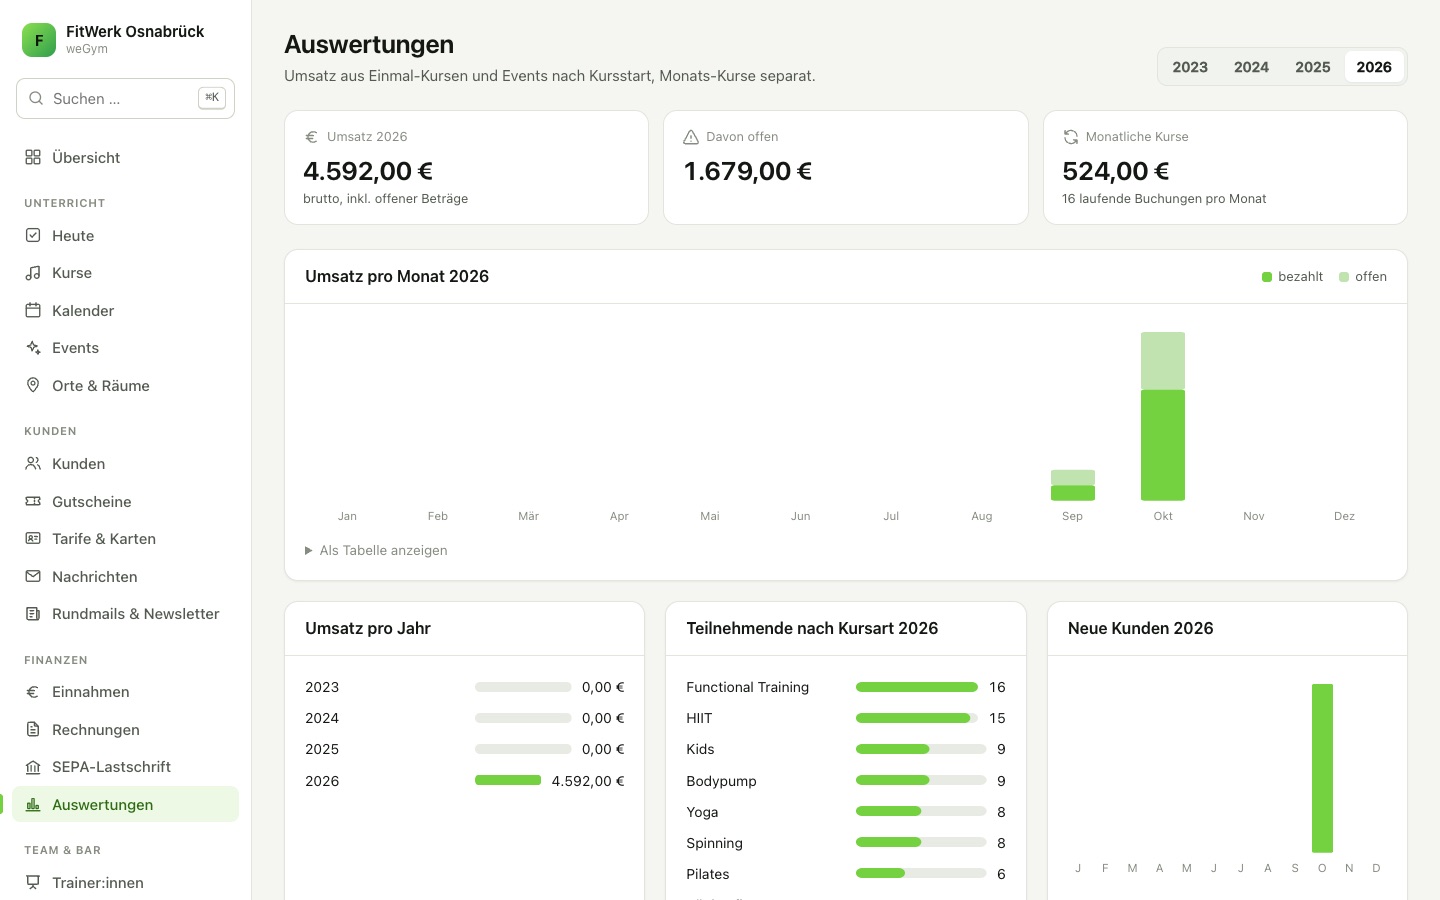
Task: Click the Kunden people icon
Action: [33, 463]
